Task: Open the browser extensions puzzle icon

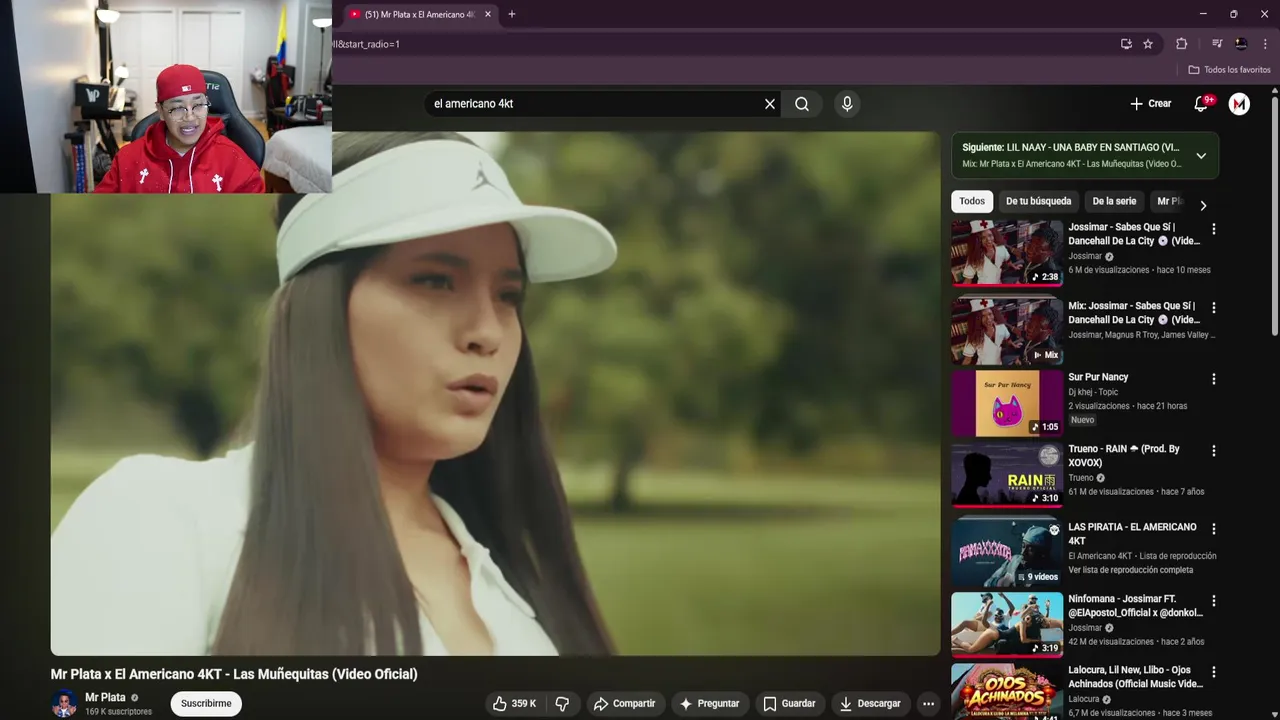Action: pos(1181,44)
